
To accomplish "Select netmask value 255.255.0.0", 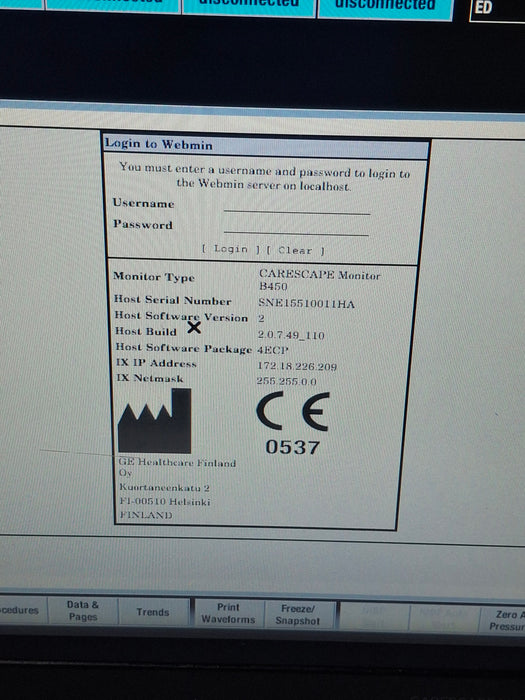I will click(286, 381).
